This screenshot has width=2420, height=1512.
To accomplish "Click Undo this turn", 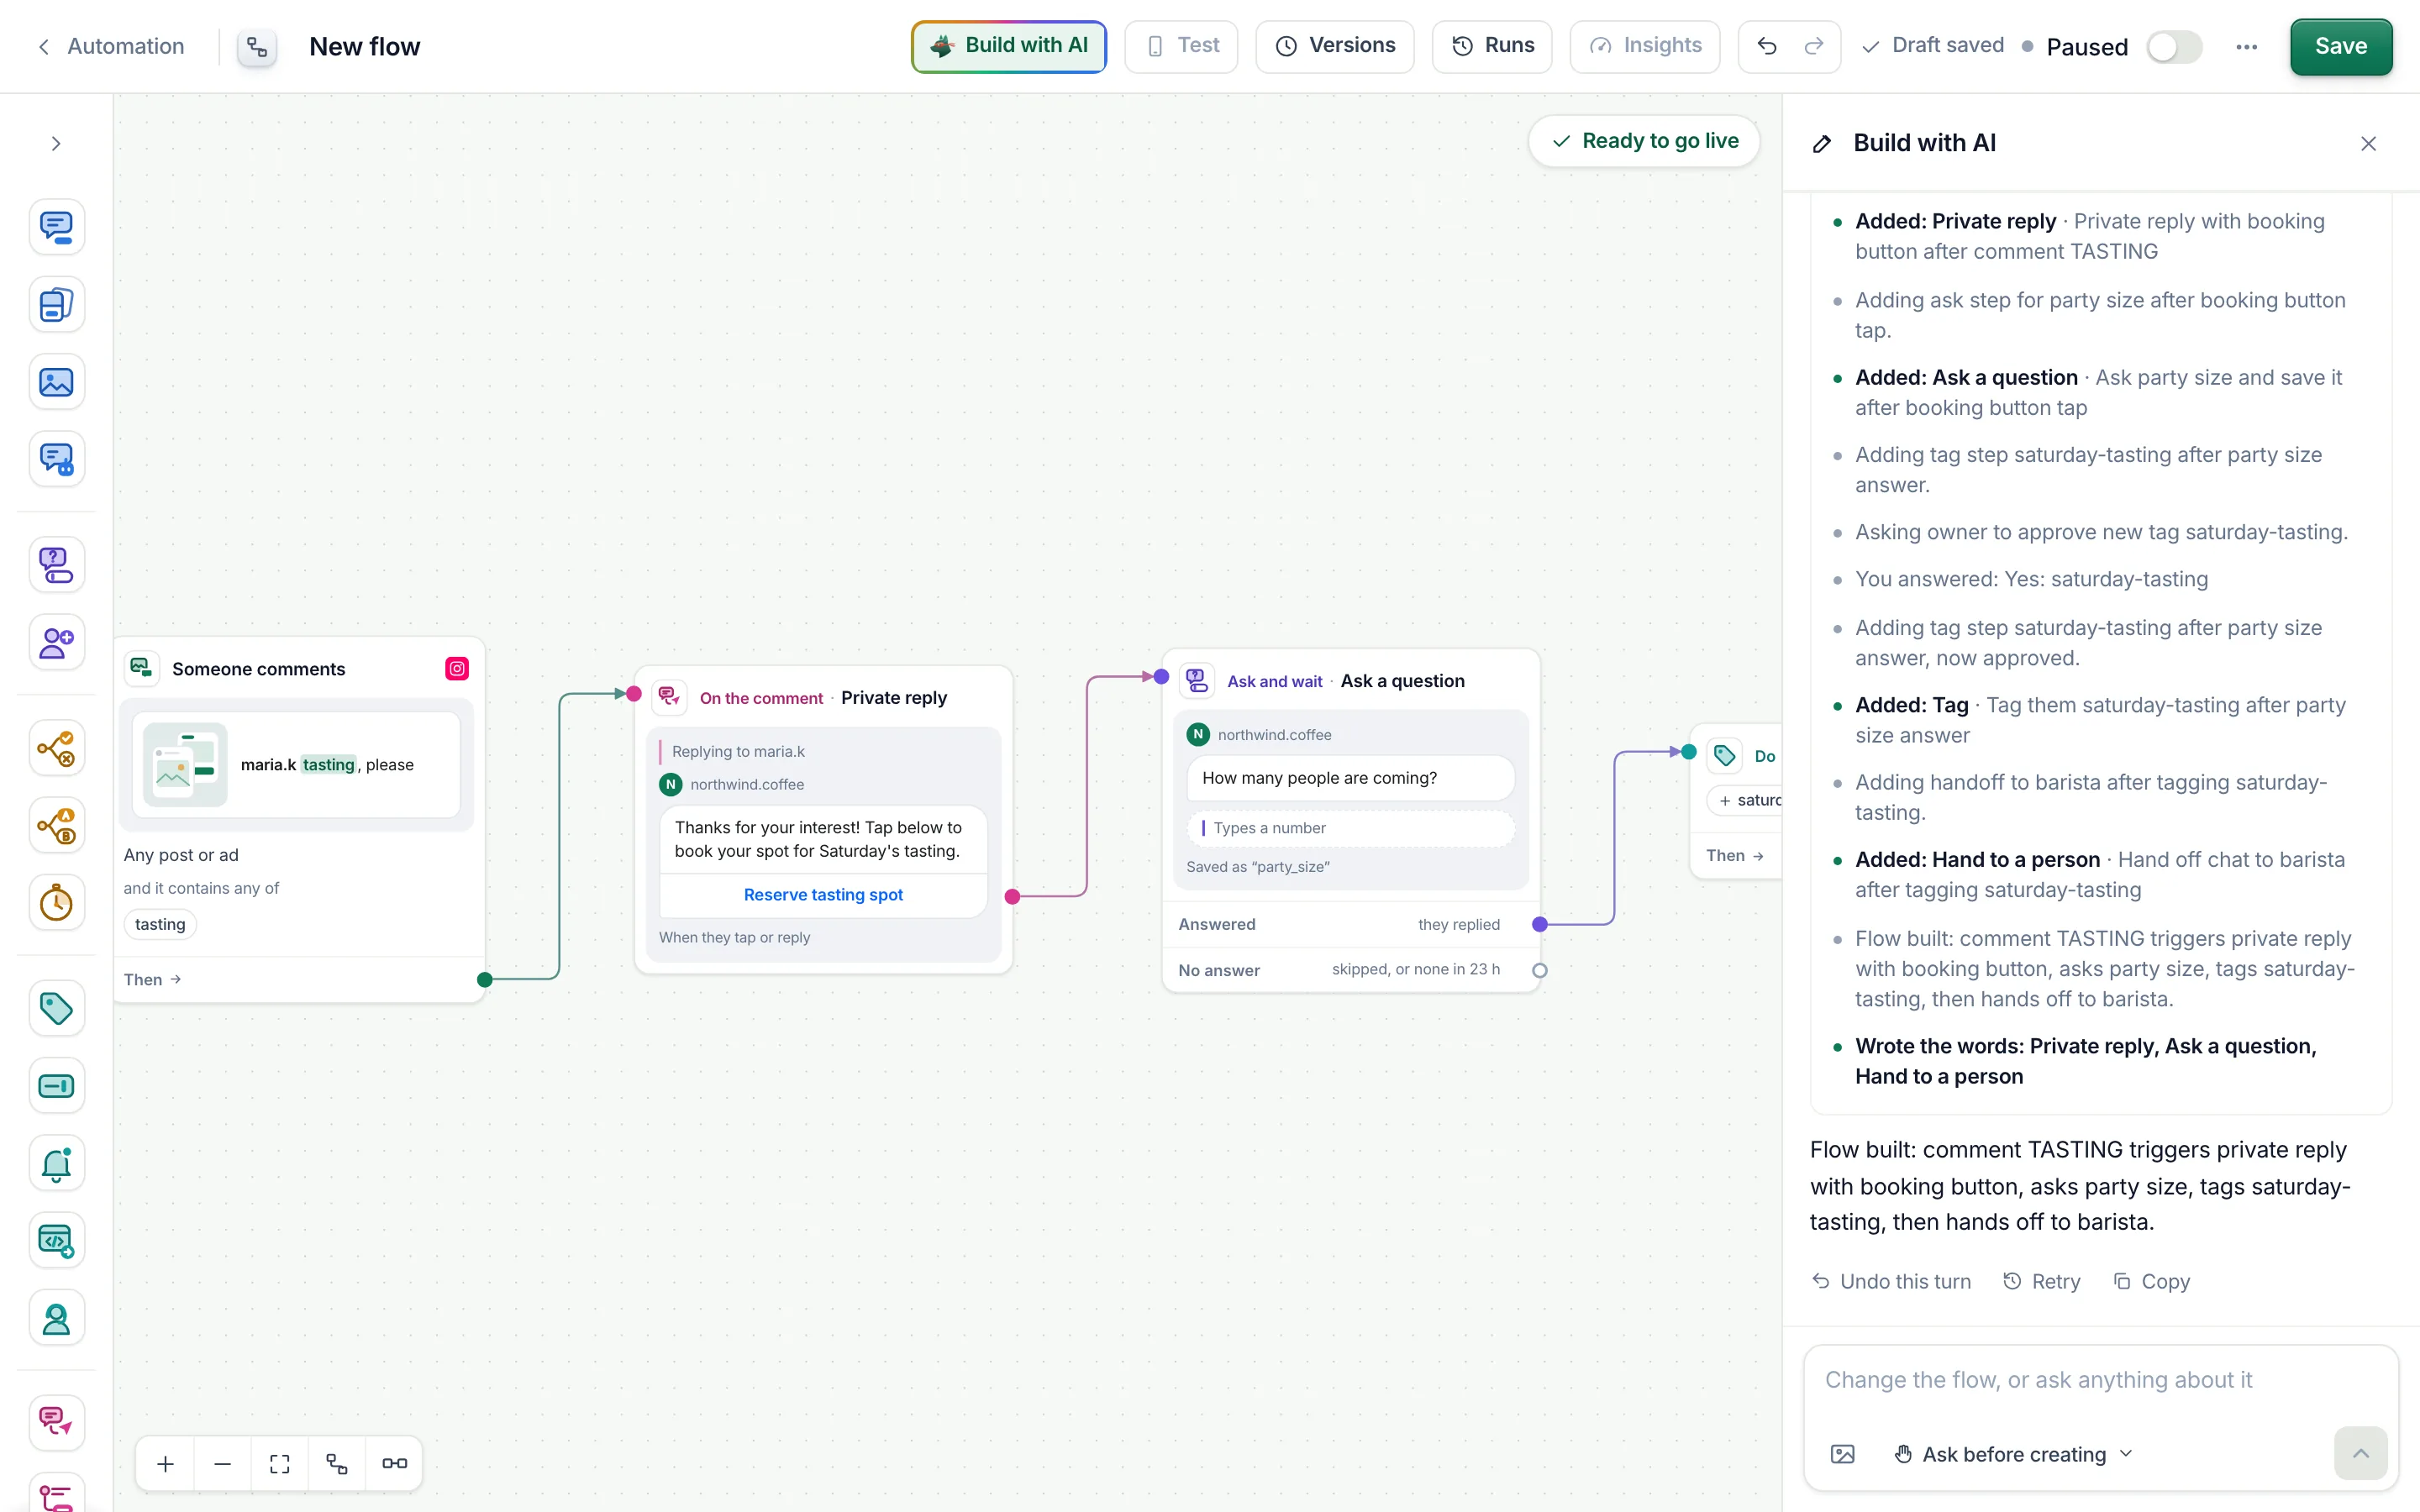I will (x=1891, y=1281).
